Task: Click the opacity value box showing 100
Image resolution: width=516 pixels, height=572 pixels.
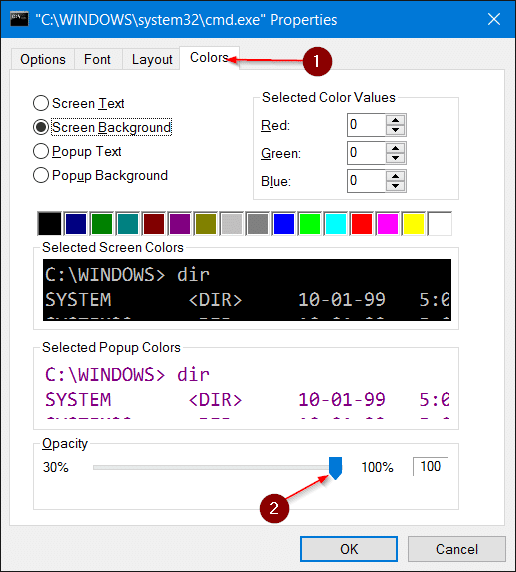Action: tap(431, 467)
